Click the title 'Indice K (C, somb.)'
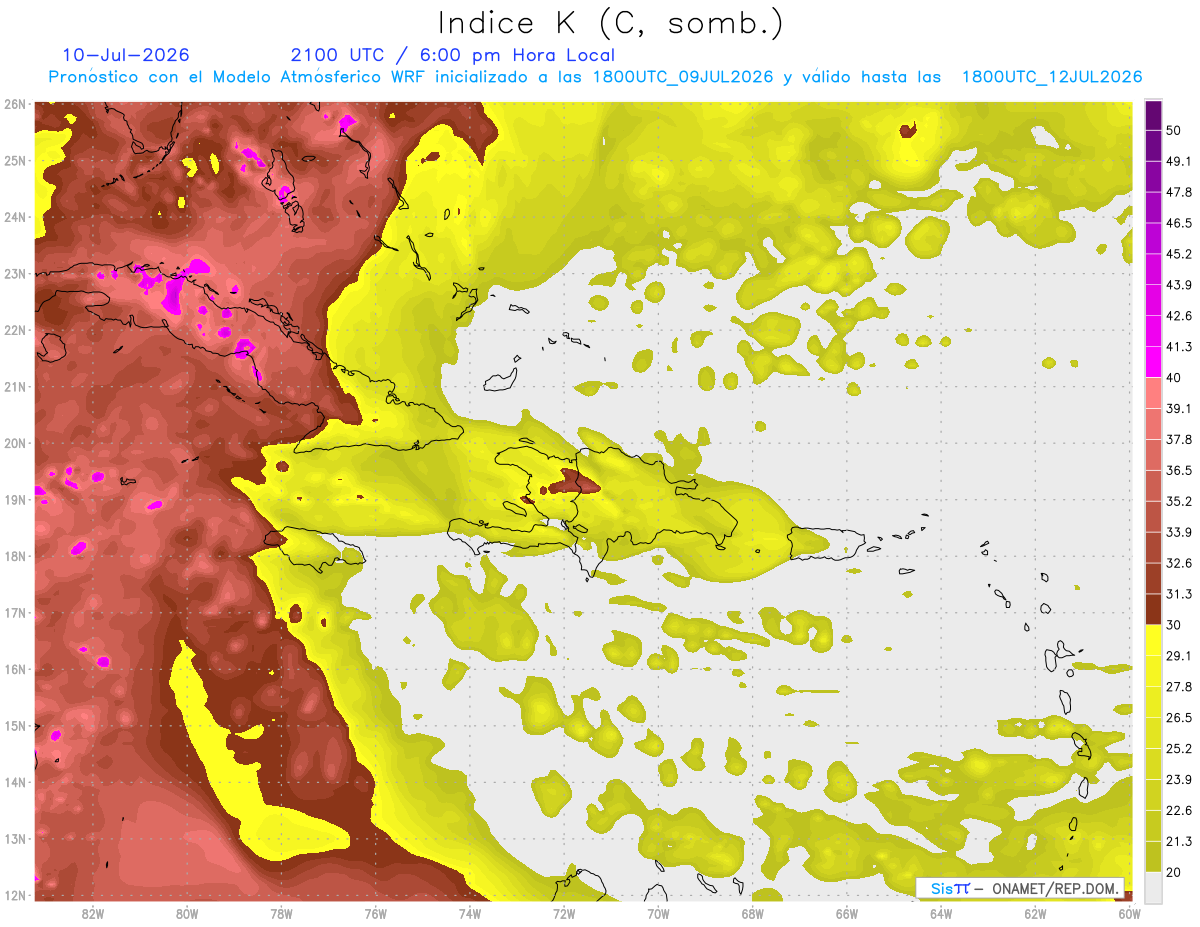Viewport: 1200px width, 927px height. pyautogui.click(x=611, y=23)
